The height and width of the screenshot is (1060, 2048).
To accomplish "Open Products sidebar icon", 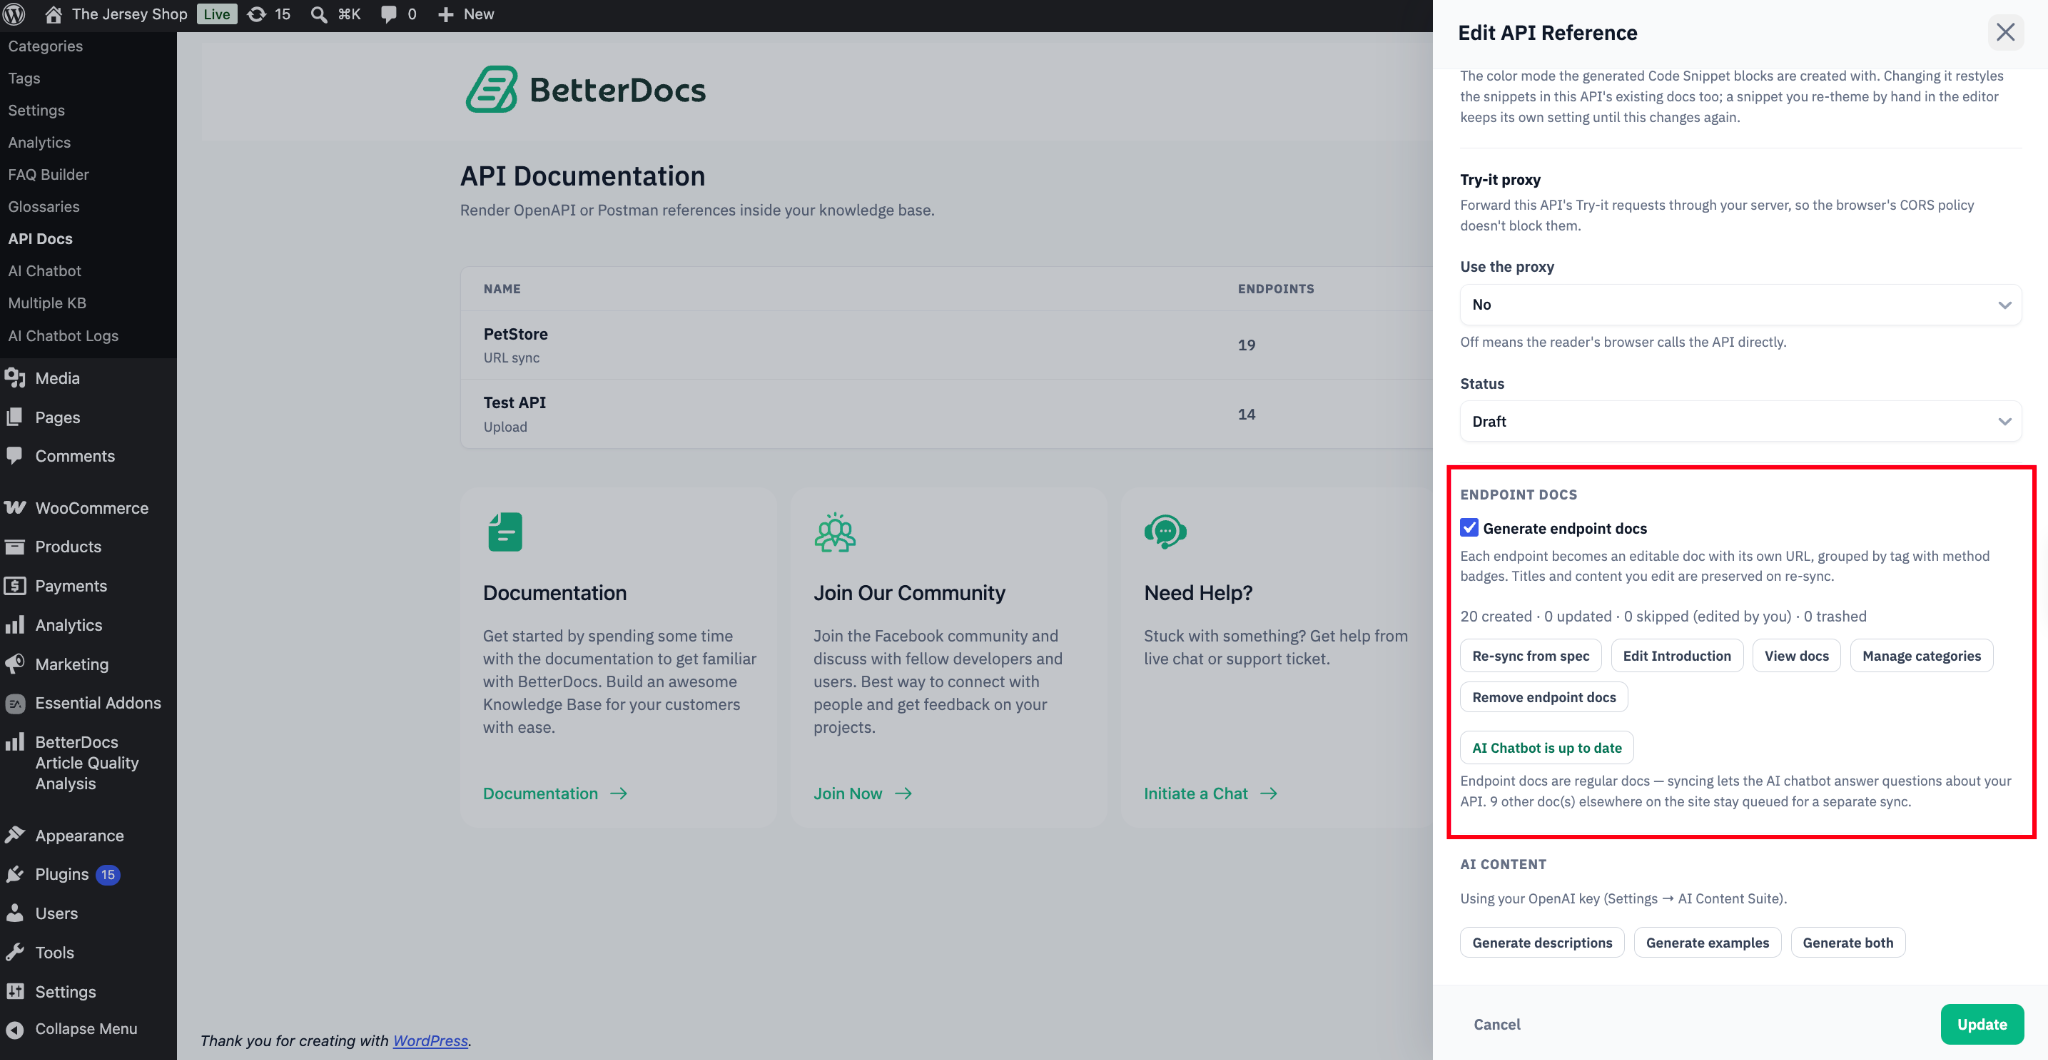I will click(15, 547).
